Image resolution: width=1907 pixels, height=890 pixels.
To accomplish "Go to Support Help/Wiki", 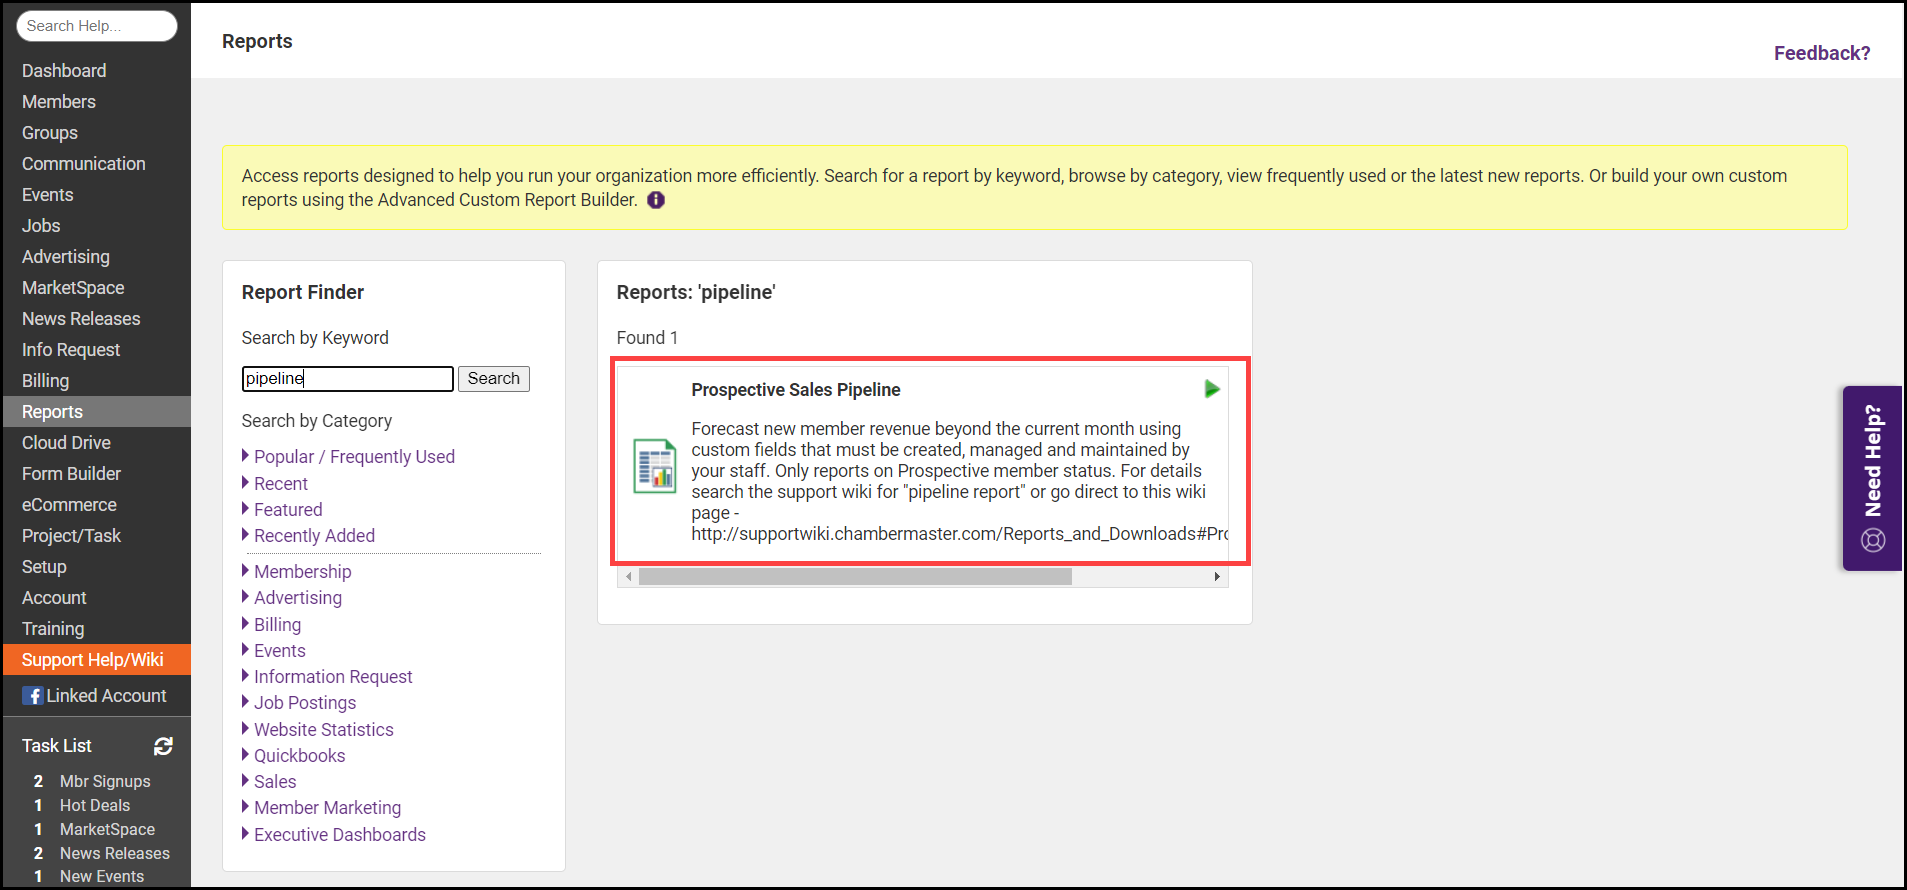I will 92,660.
